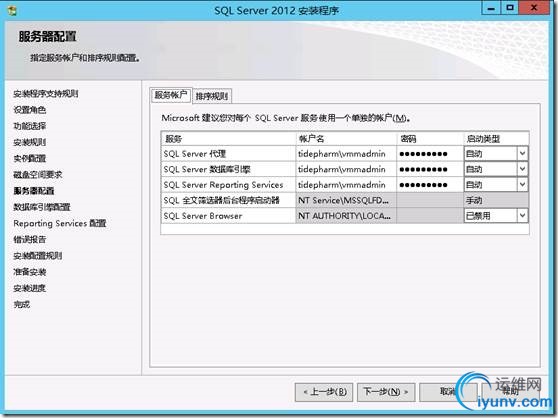
Task: Click the 服务 column header
Action: click(x=228, y=139)
